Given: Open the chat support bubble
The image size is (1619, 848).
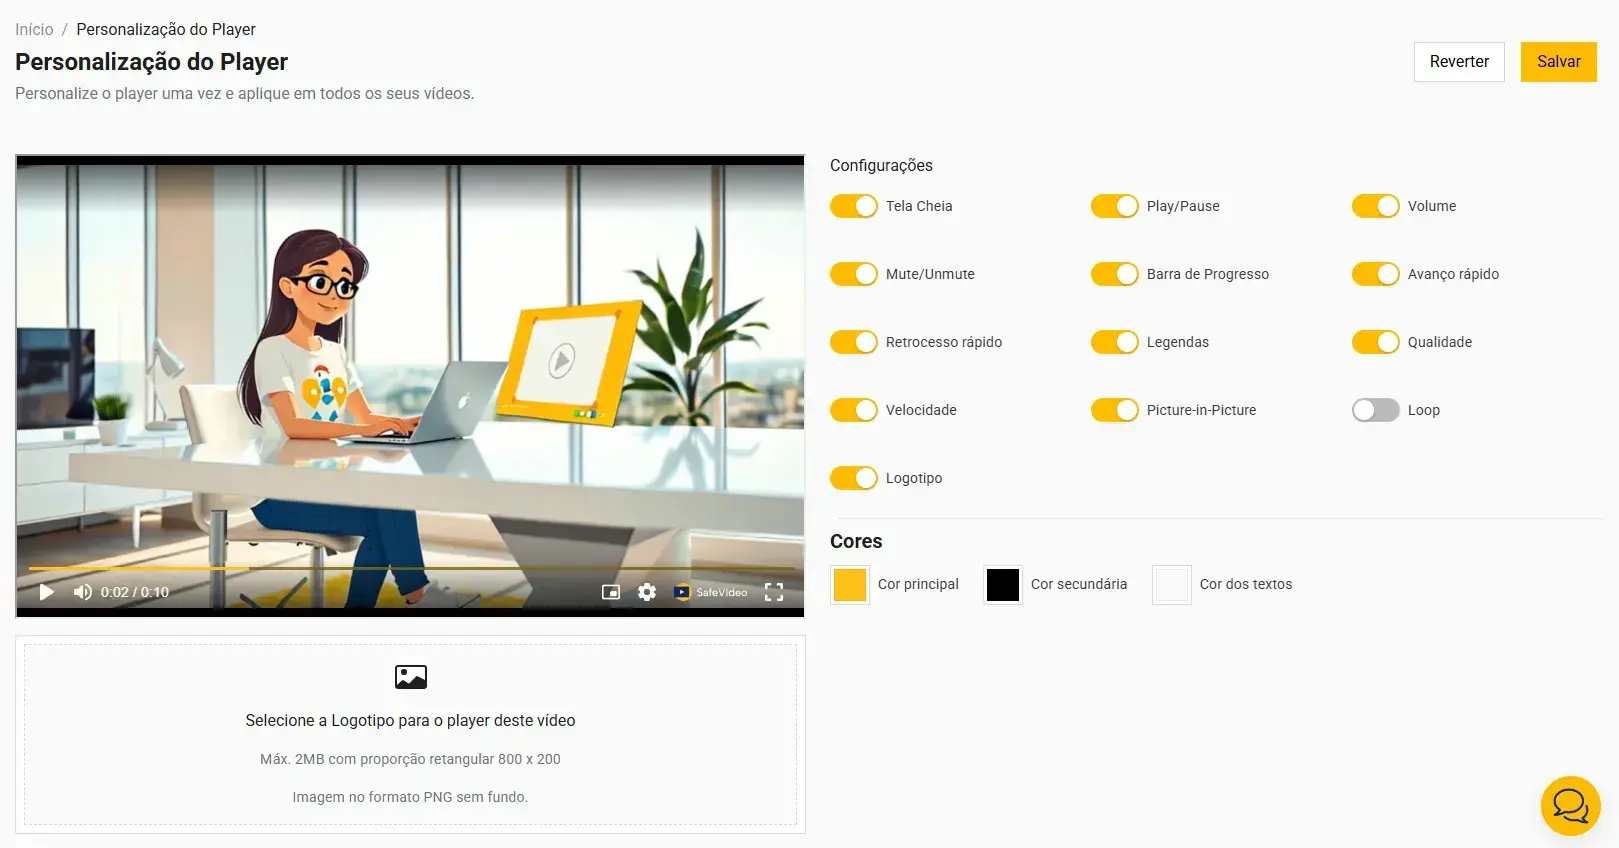Looking at the screenshot, I should pyautogui.click(x=1570, y=805).
